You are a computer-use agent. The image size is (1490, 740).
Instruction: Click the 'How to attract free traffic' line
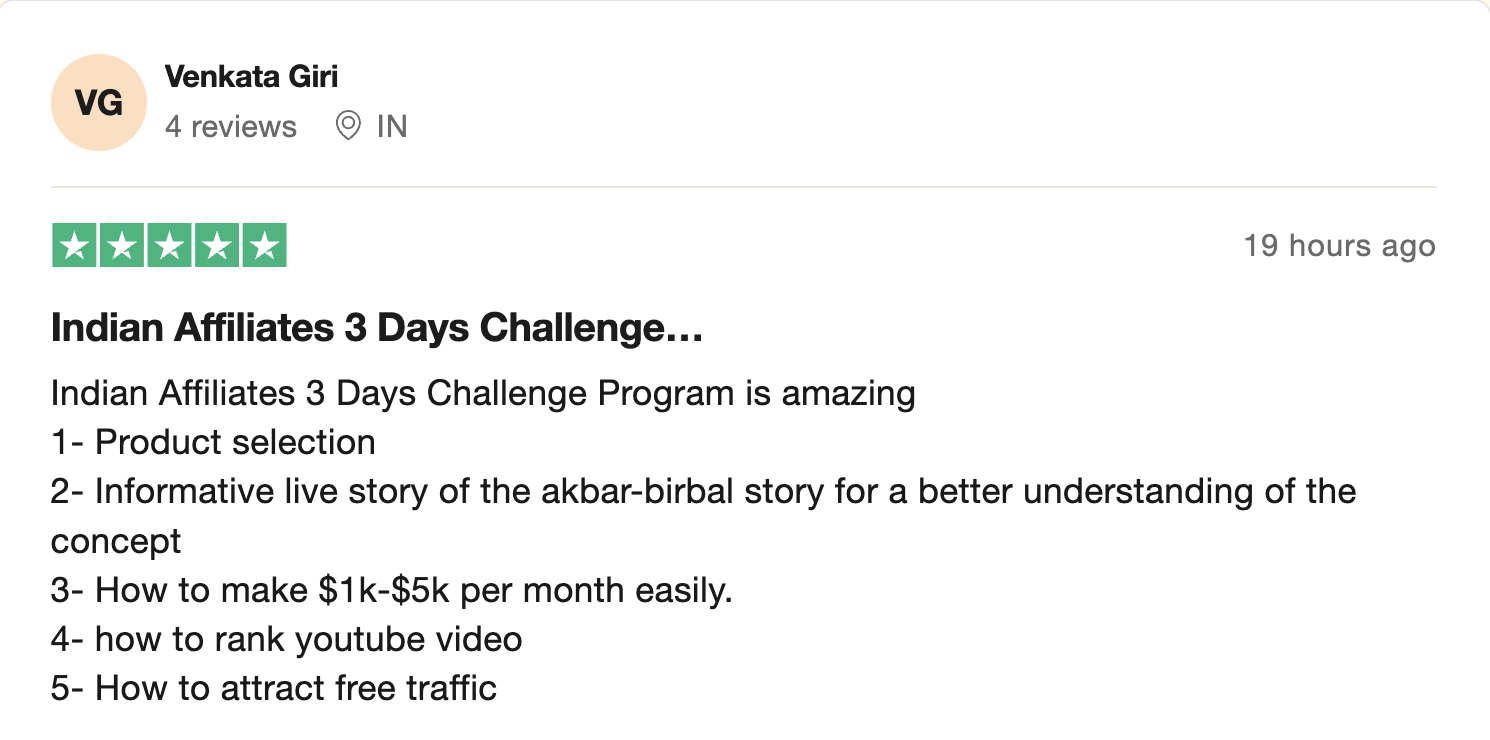[273, 688]
